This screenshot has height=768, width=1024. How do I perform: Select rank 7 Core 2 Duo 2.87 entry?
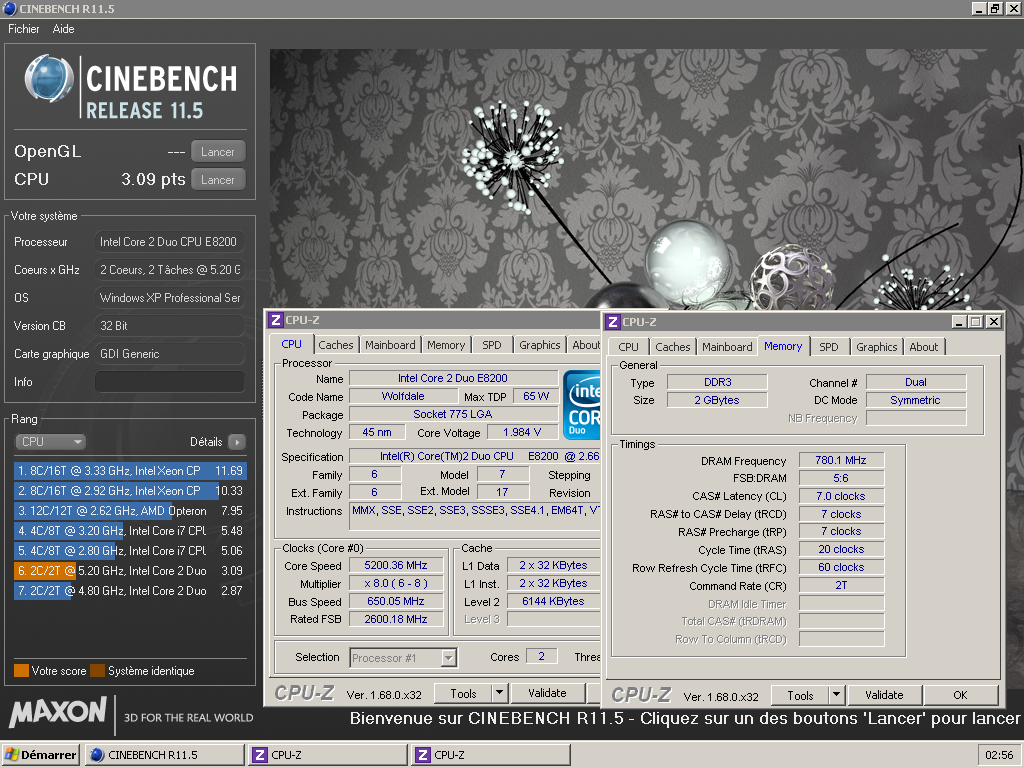click(x=130, y=590)
